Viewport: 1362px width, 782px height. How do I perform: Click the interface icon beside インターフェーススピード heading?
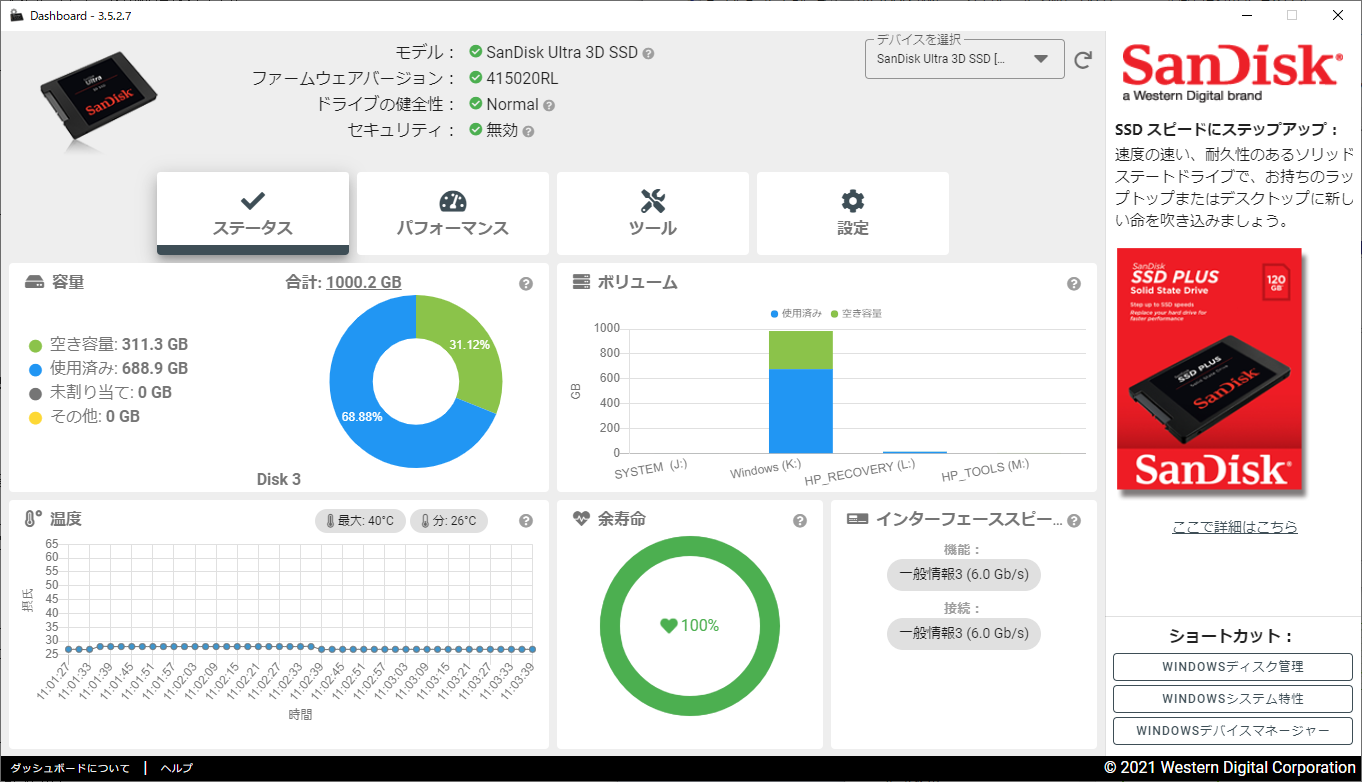[x=856, y=519]
